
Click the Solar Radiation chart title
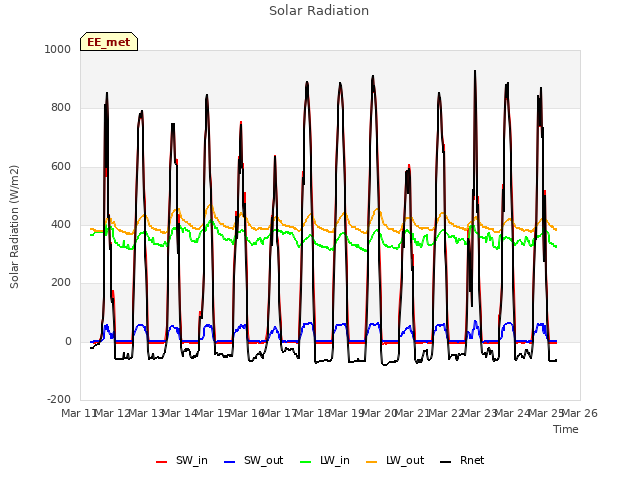tap(319, 11)
